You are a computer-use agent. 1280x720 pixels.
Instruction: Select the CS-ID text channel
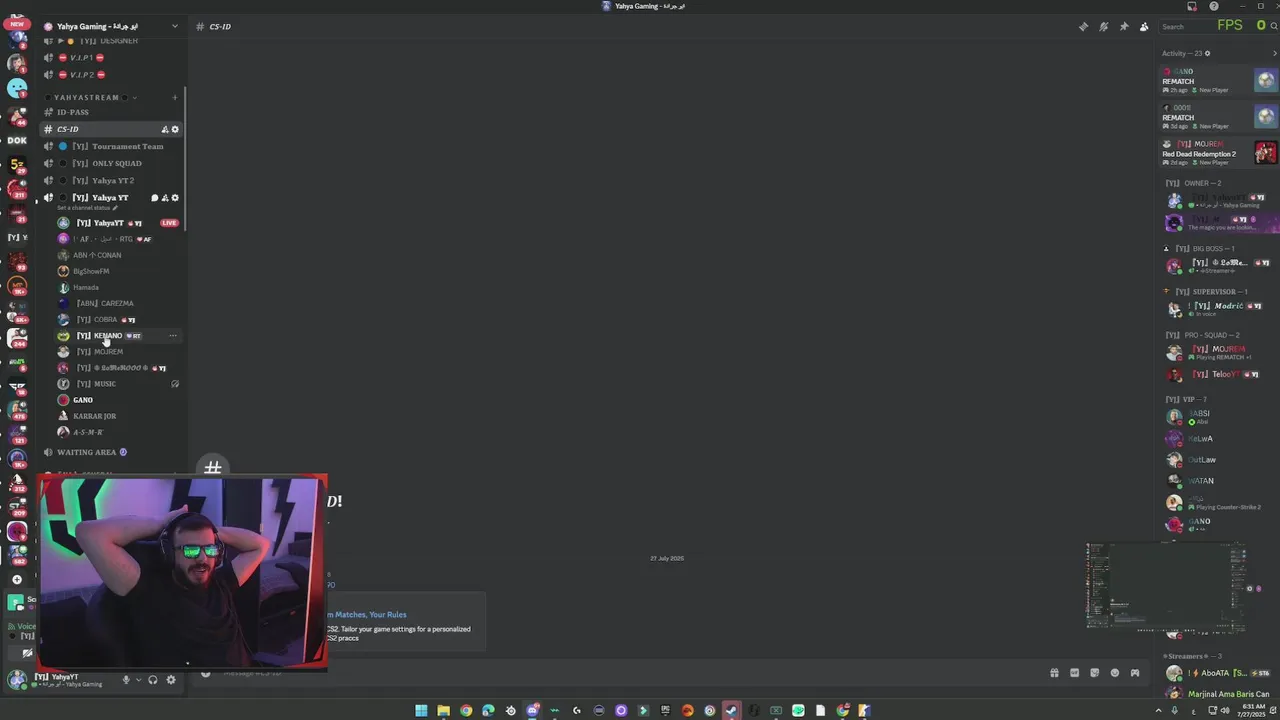[x=110, y=129]
